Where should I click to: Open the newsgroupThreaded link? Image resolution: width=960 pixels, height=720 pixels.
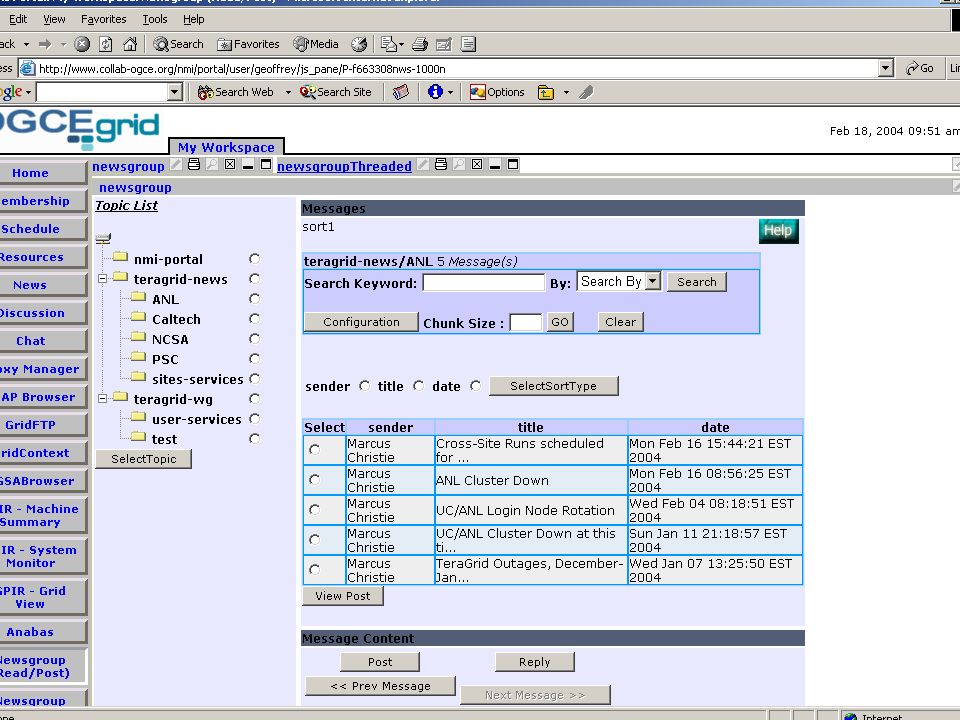click(344, 166)
